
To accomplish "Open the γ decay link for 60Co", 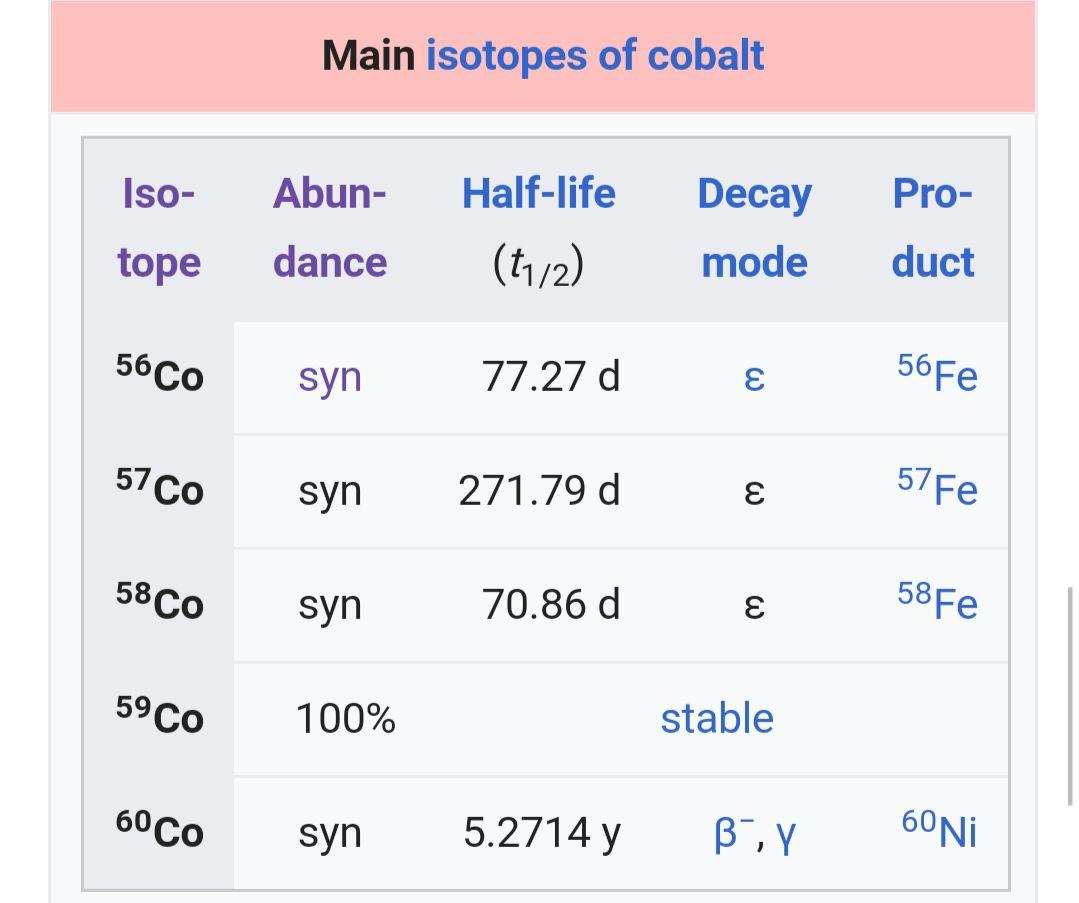I will pos(786,834).
